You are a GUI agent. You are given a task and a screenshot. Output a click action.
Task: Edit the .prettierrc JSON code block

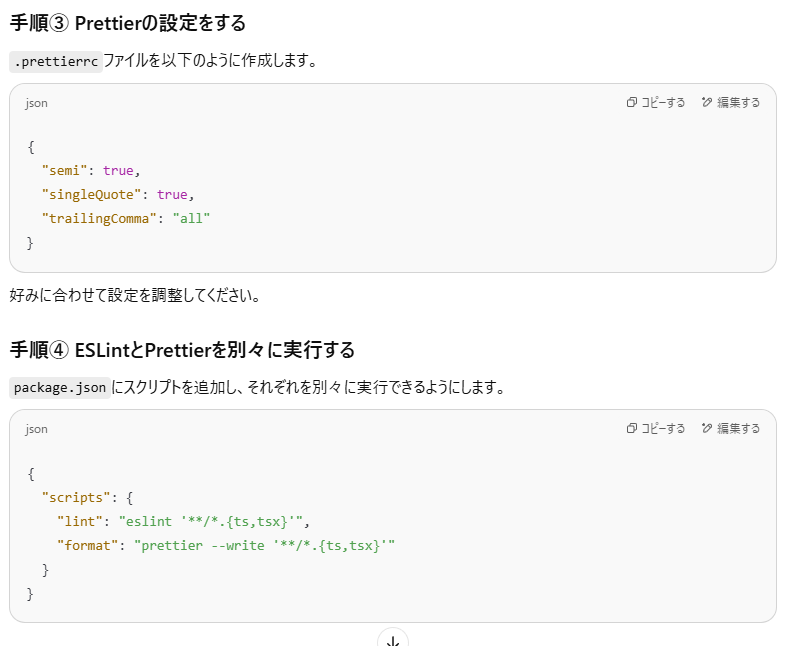point(731,102)
